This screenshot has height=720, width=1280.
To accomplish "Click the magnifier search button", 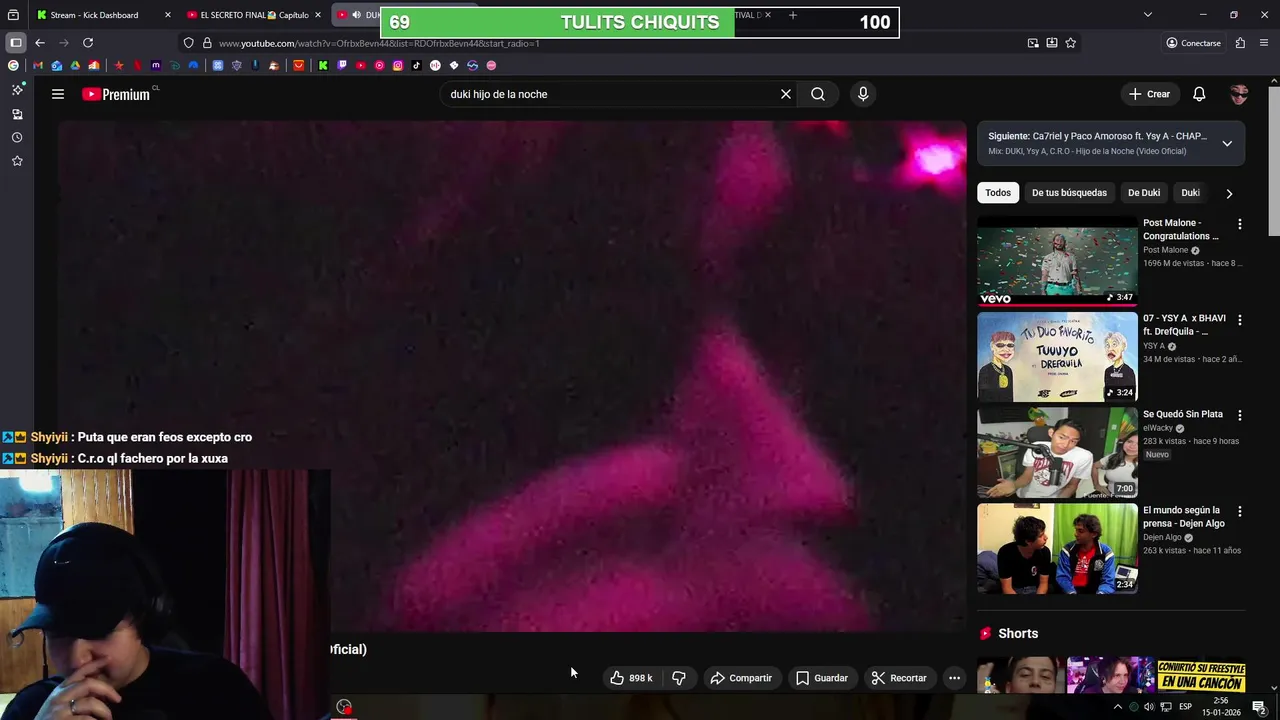I will 818,94.
